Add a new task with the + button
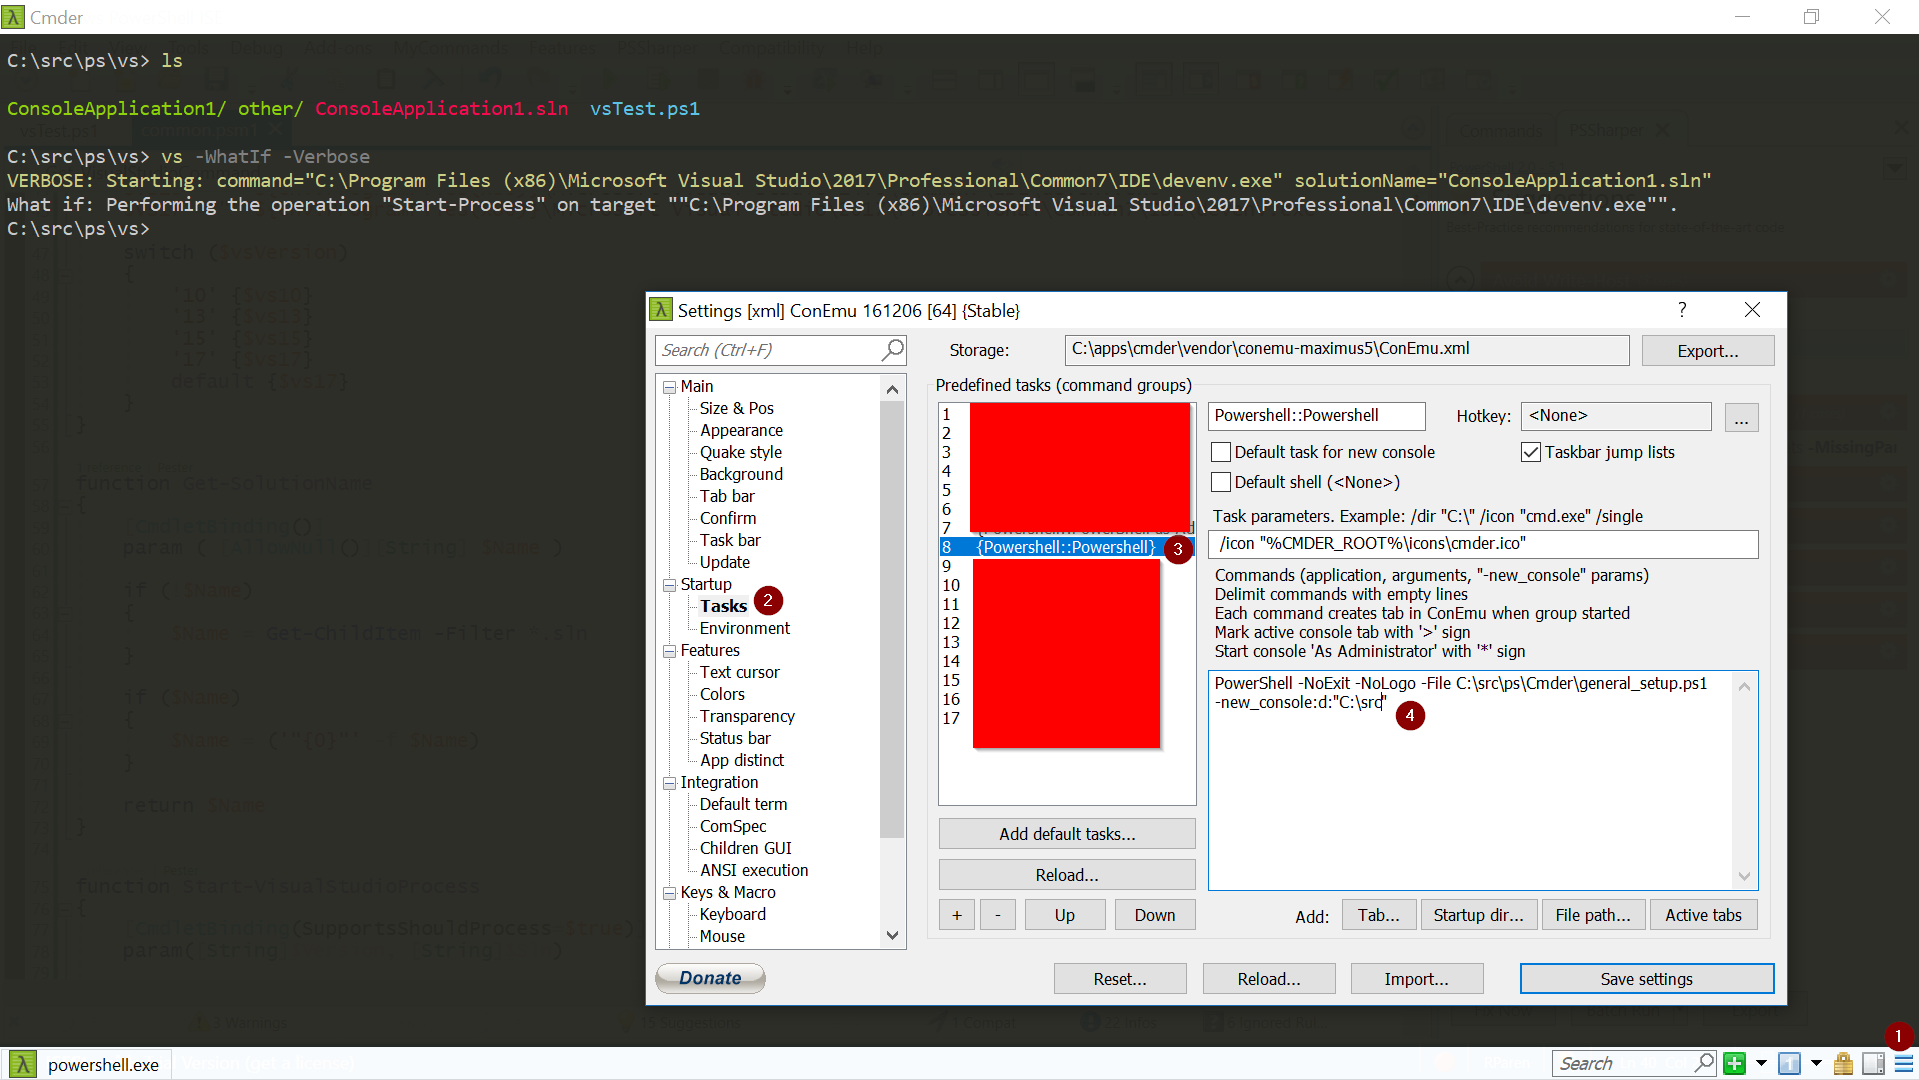Image resolution: width=1919 pixels, height=1080 pixels. tap(956, 915)
